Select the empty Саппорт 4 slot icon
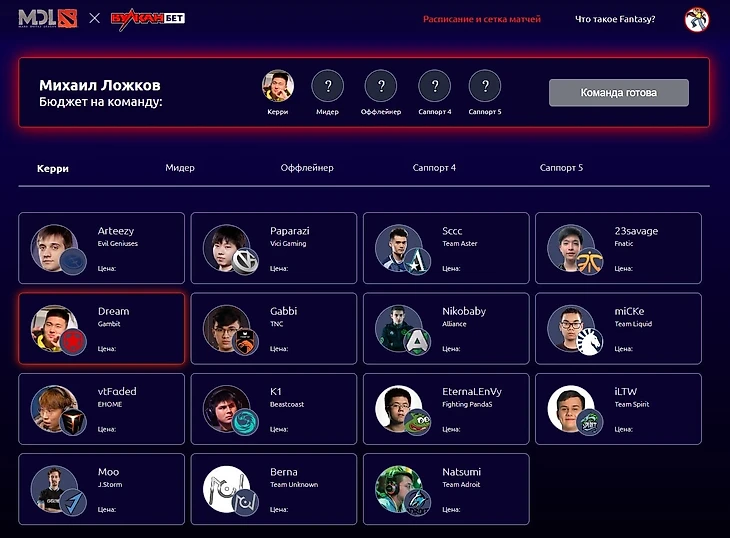This screenshot has width=730, height=538. [x=435, y=86]
